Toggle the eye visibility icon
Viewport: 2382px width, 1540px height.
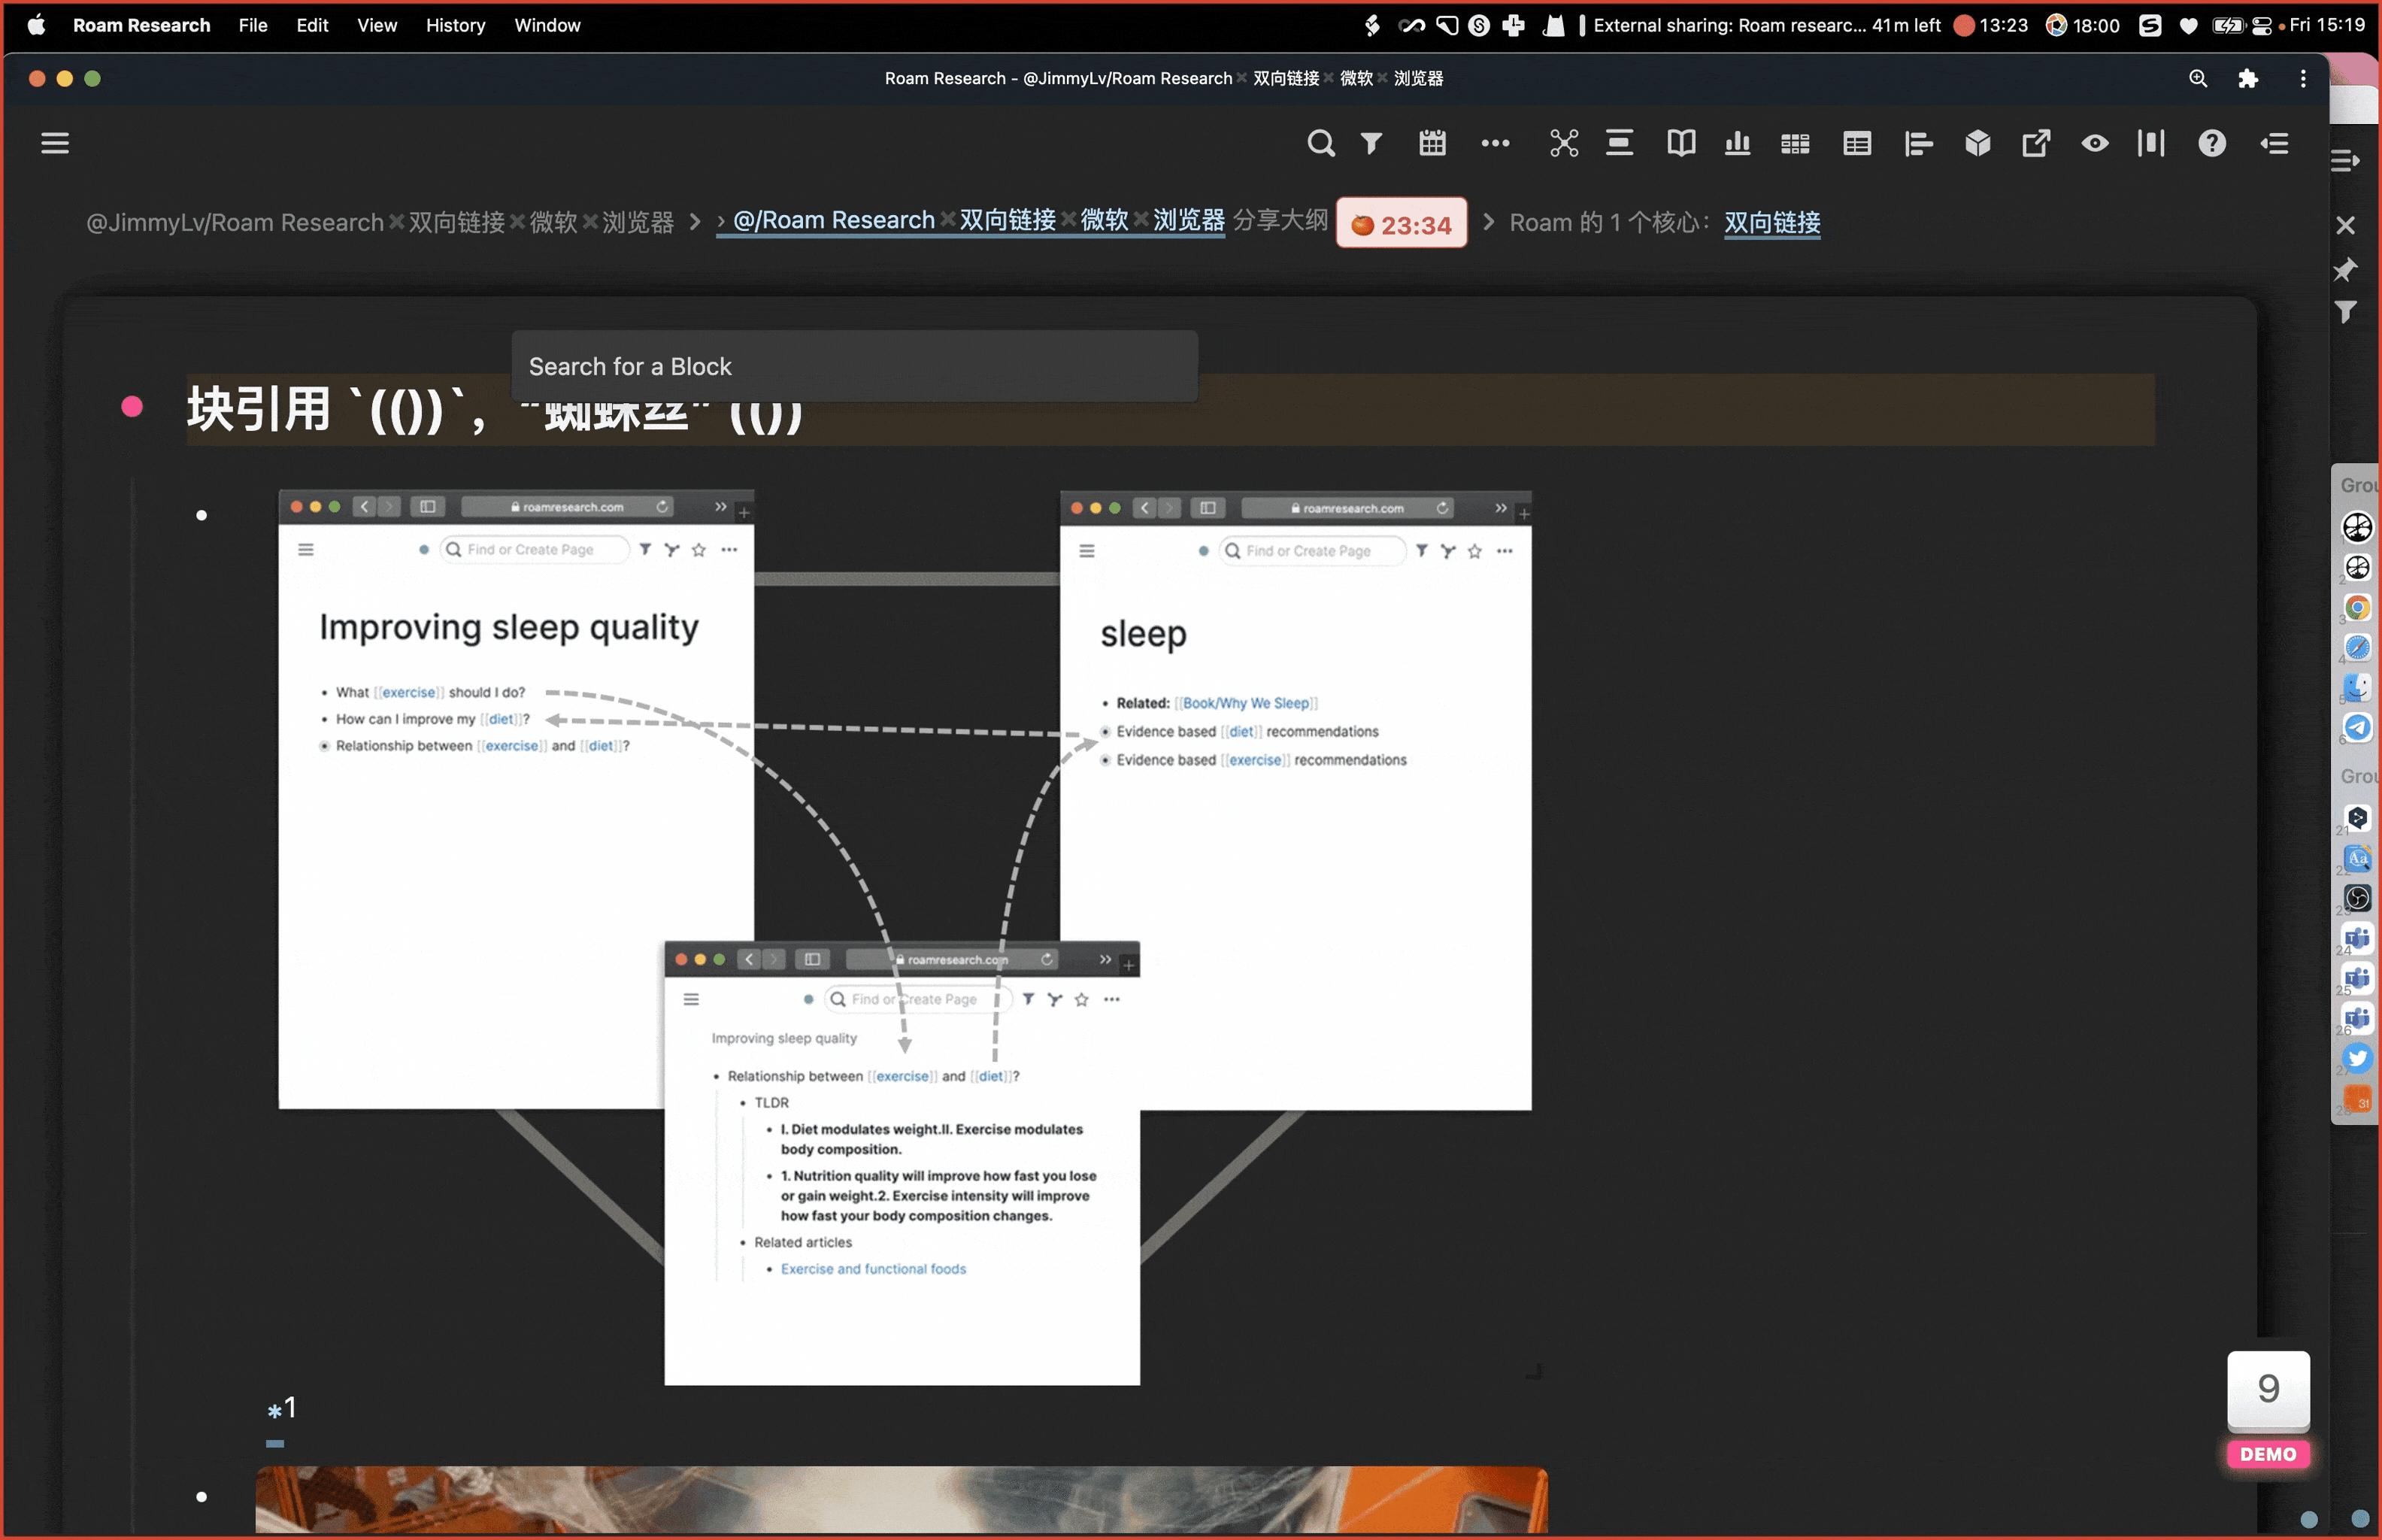tap(2095, 143)
